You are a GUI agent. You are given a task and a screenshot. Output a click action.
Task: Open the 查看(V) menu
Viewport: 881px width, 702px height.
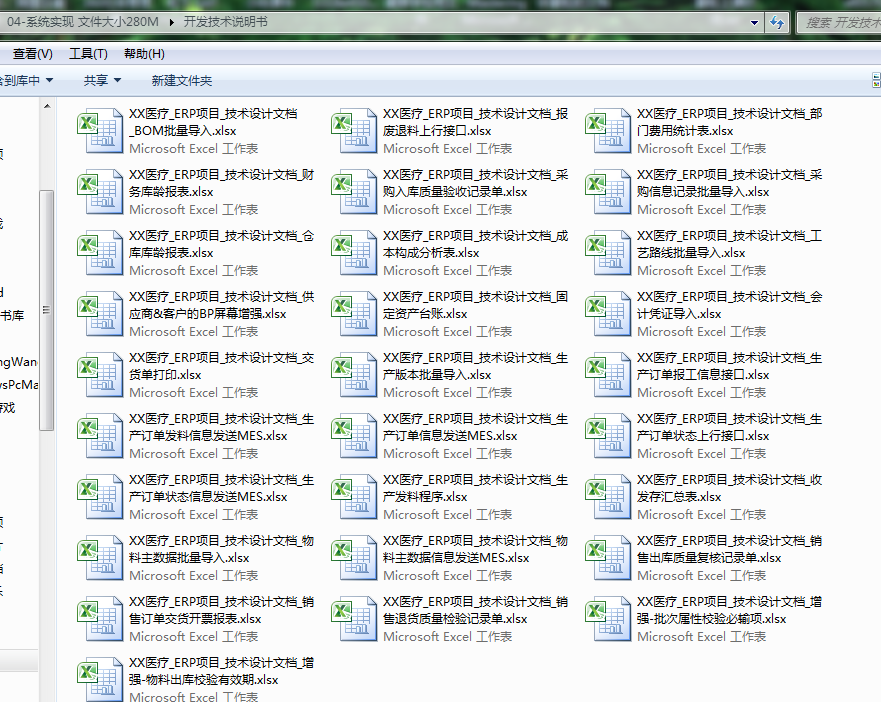[x=32, y=53]
